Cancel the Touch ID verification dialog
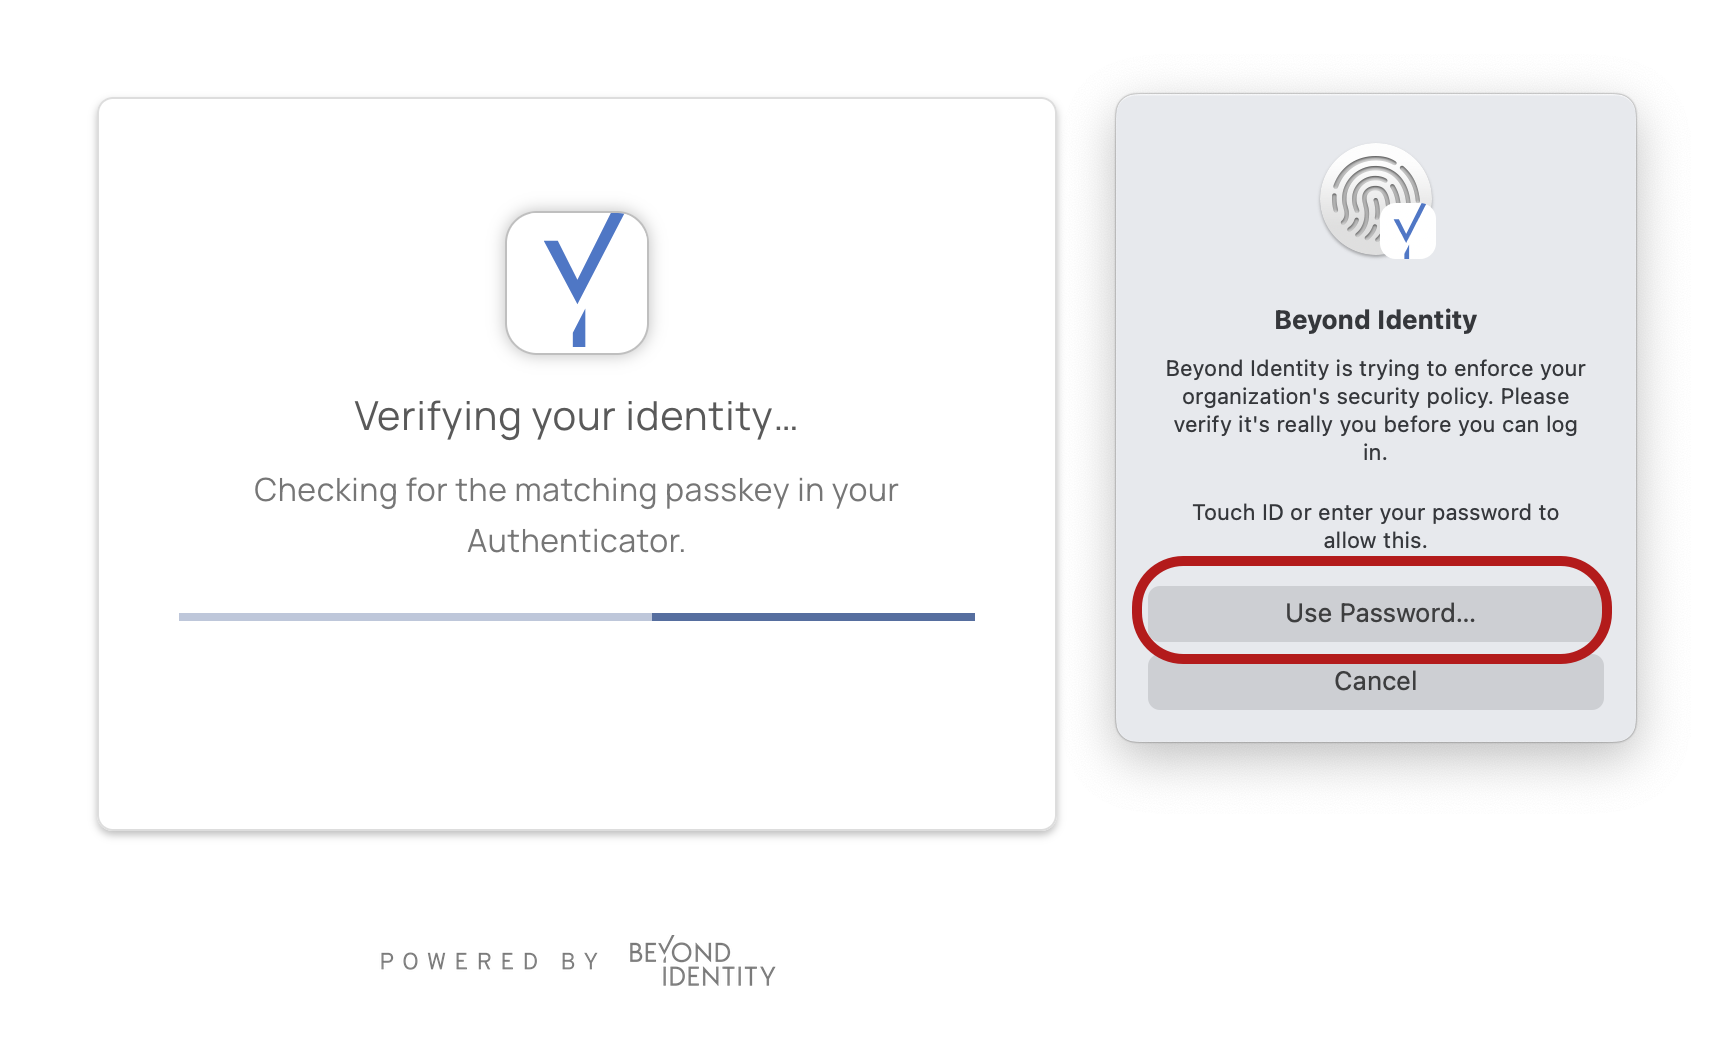This screenshot has width=1724, height=1058. coord(1375,682)
